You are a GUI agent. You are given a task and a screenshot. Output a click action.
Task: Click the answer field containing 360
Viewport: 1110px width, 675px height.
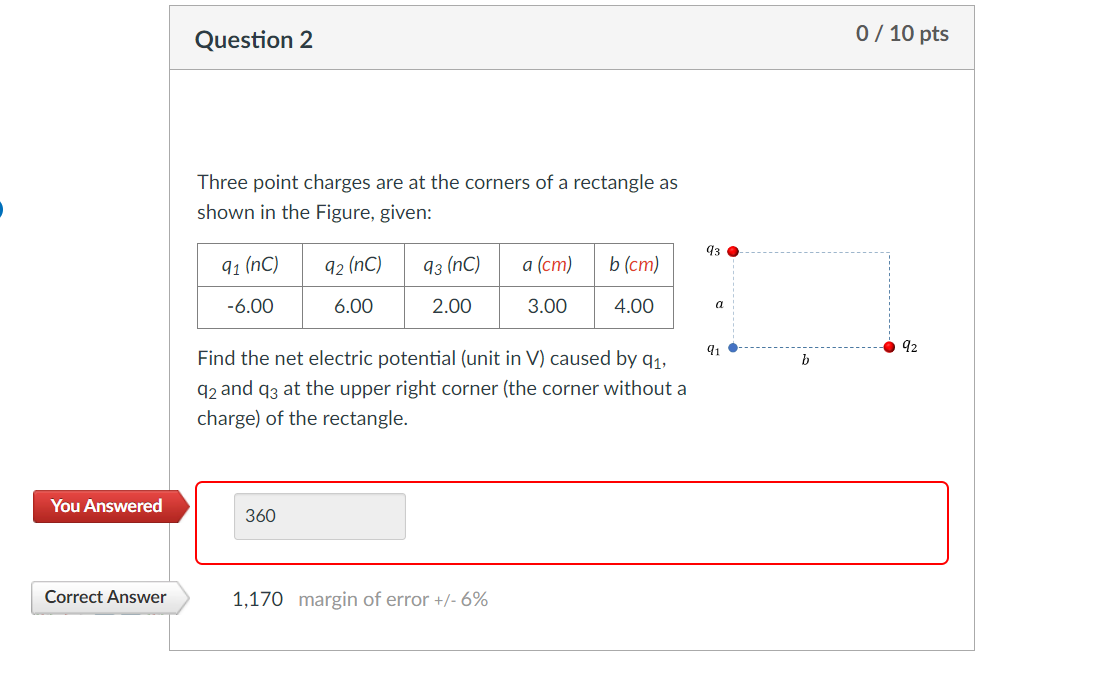pos(319,516)
